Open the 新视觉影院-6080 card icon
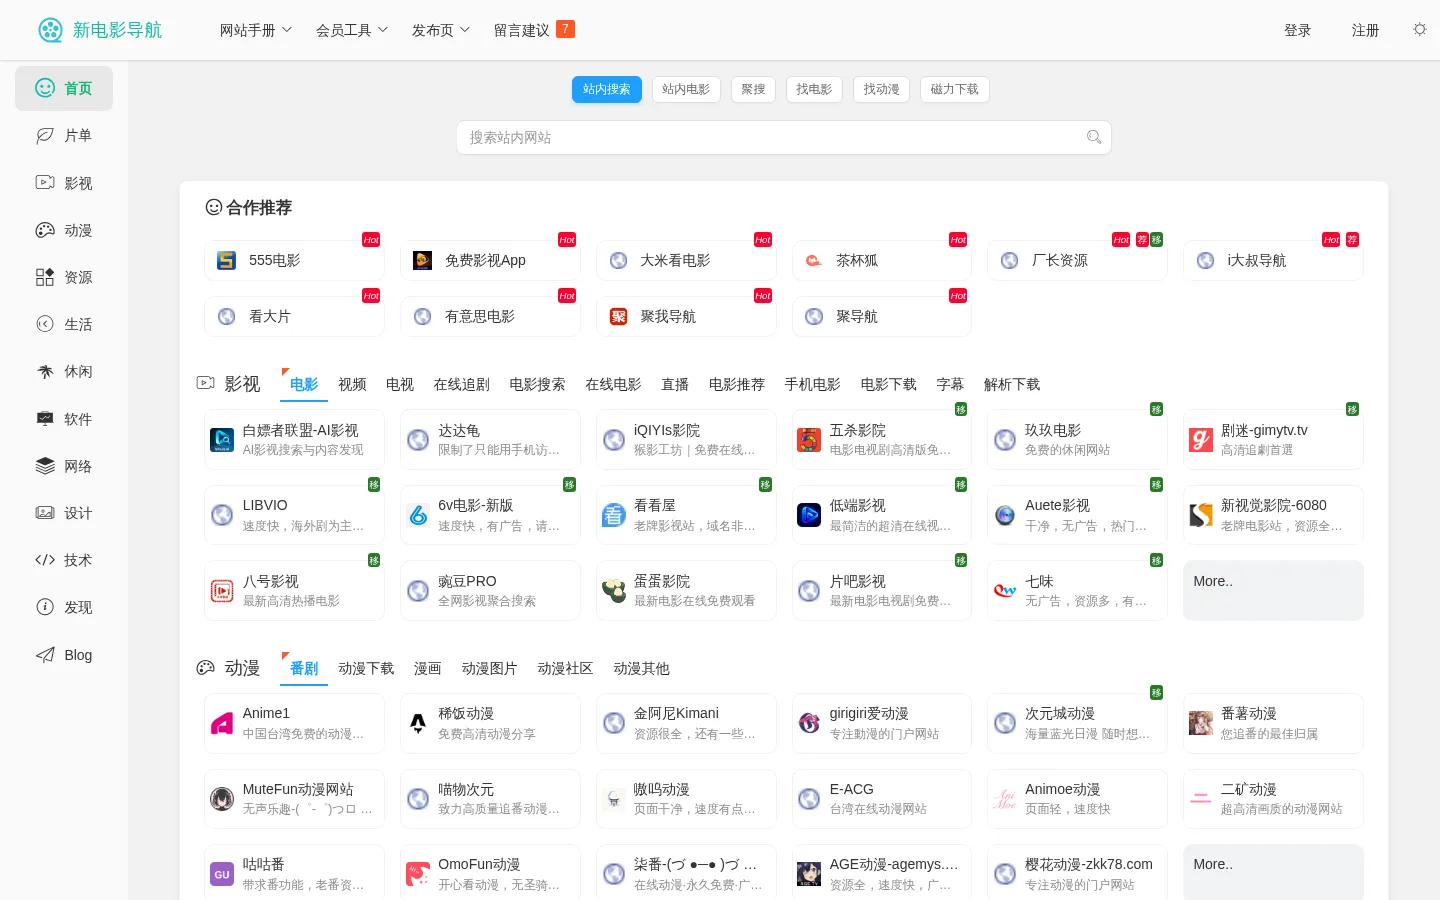 point(1201,515)
